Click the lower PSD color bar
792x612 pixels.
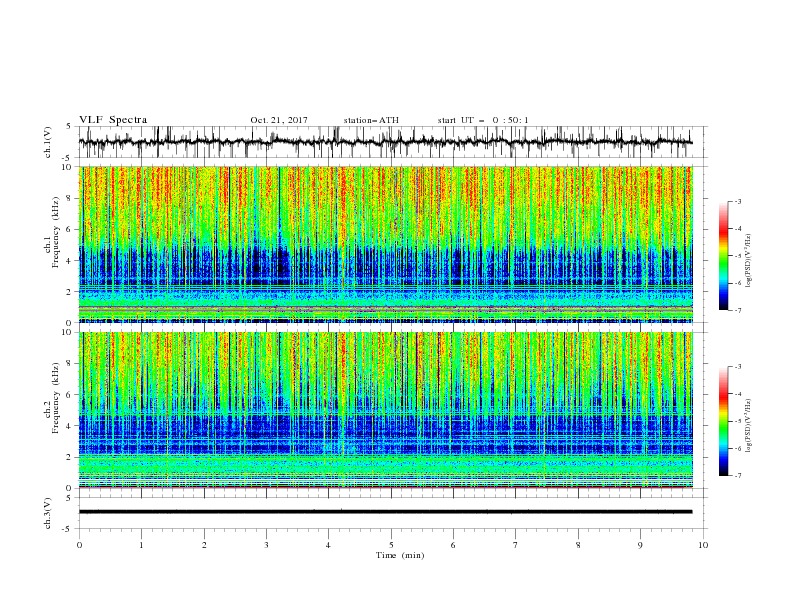(x=723, y=421)
